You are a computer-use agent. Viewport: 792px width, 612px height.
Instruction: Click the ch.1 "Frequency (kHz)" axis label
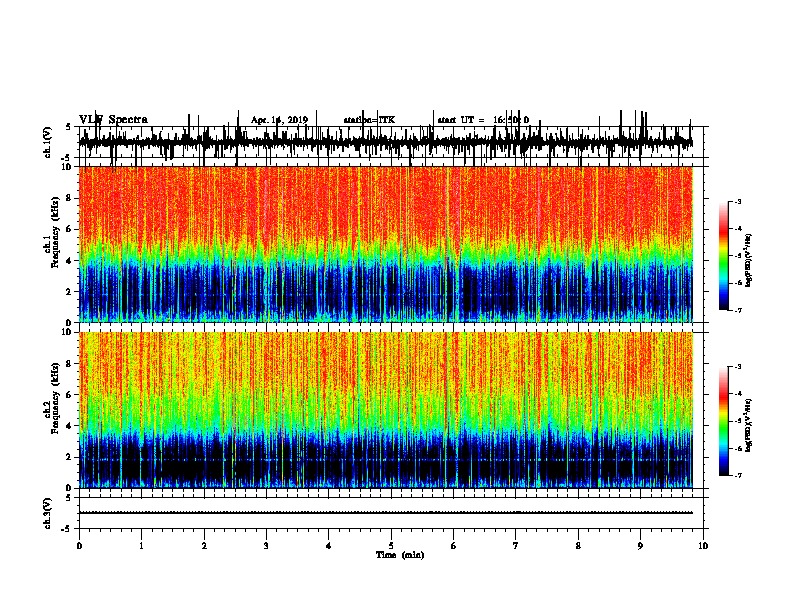[x=55, y=233]
